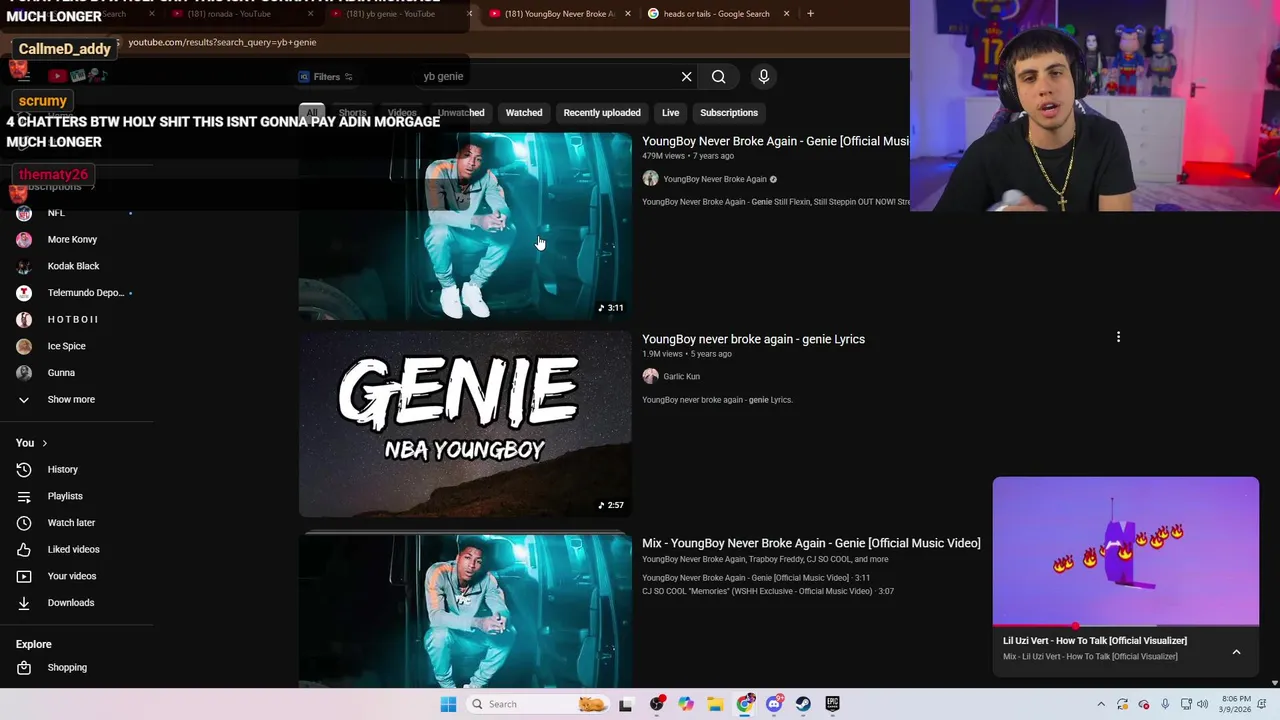Open the YoungBoy Never Broke Again channel name
This screenshot has height=720, width=1280.
[715, 179]
